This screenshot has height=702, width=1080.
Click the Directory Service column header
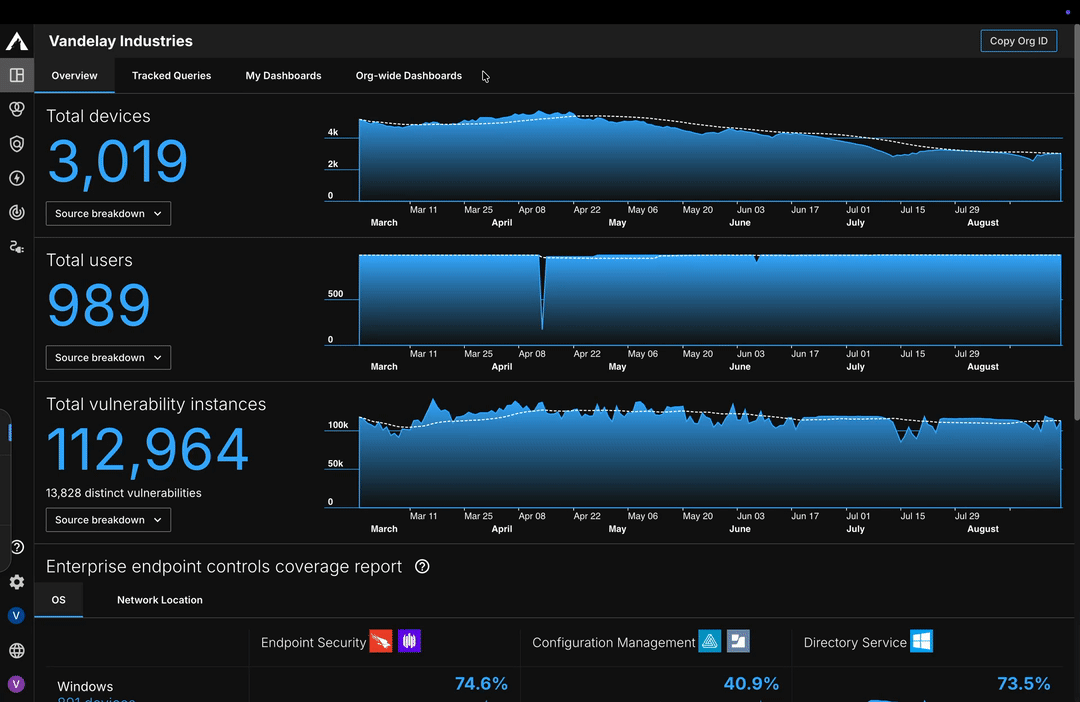pos(855,642)
